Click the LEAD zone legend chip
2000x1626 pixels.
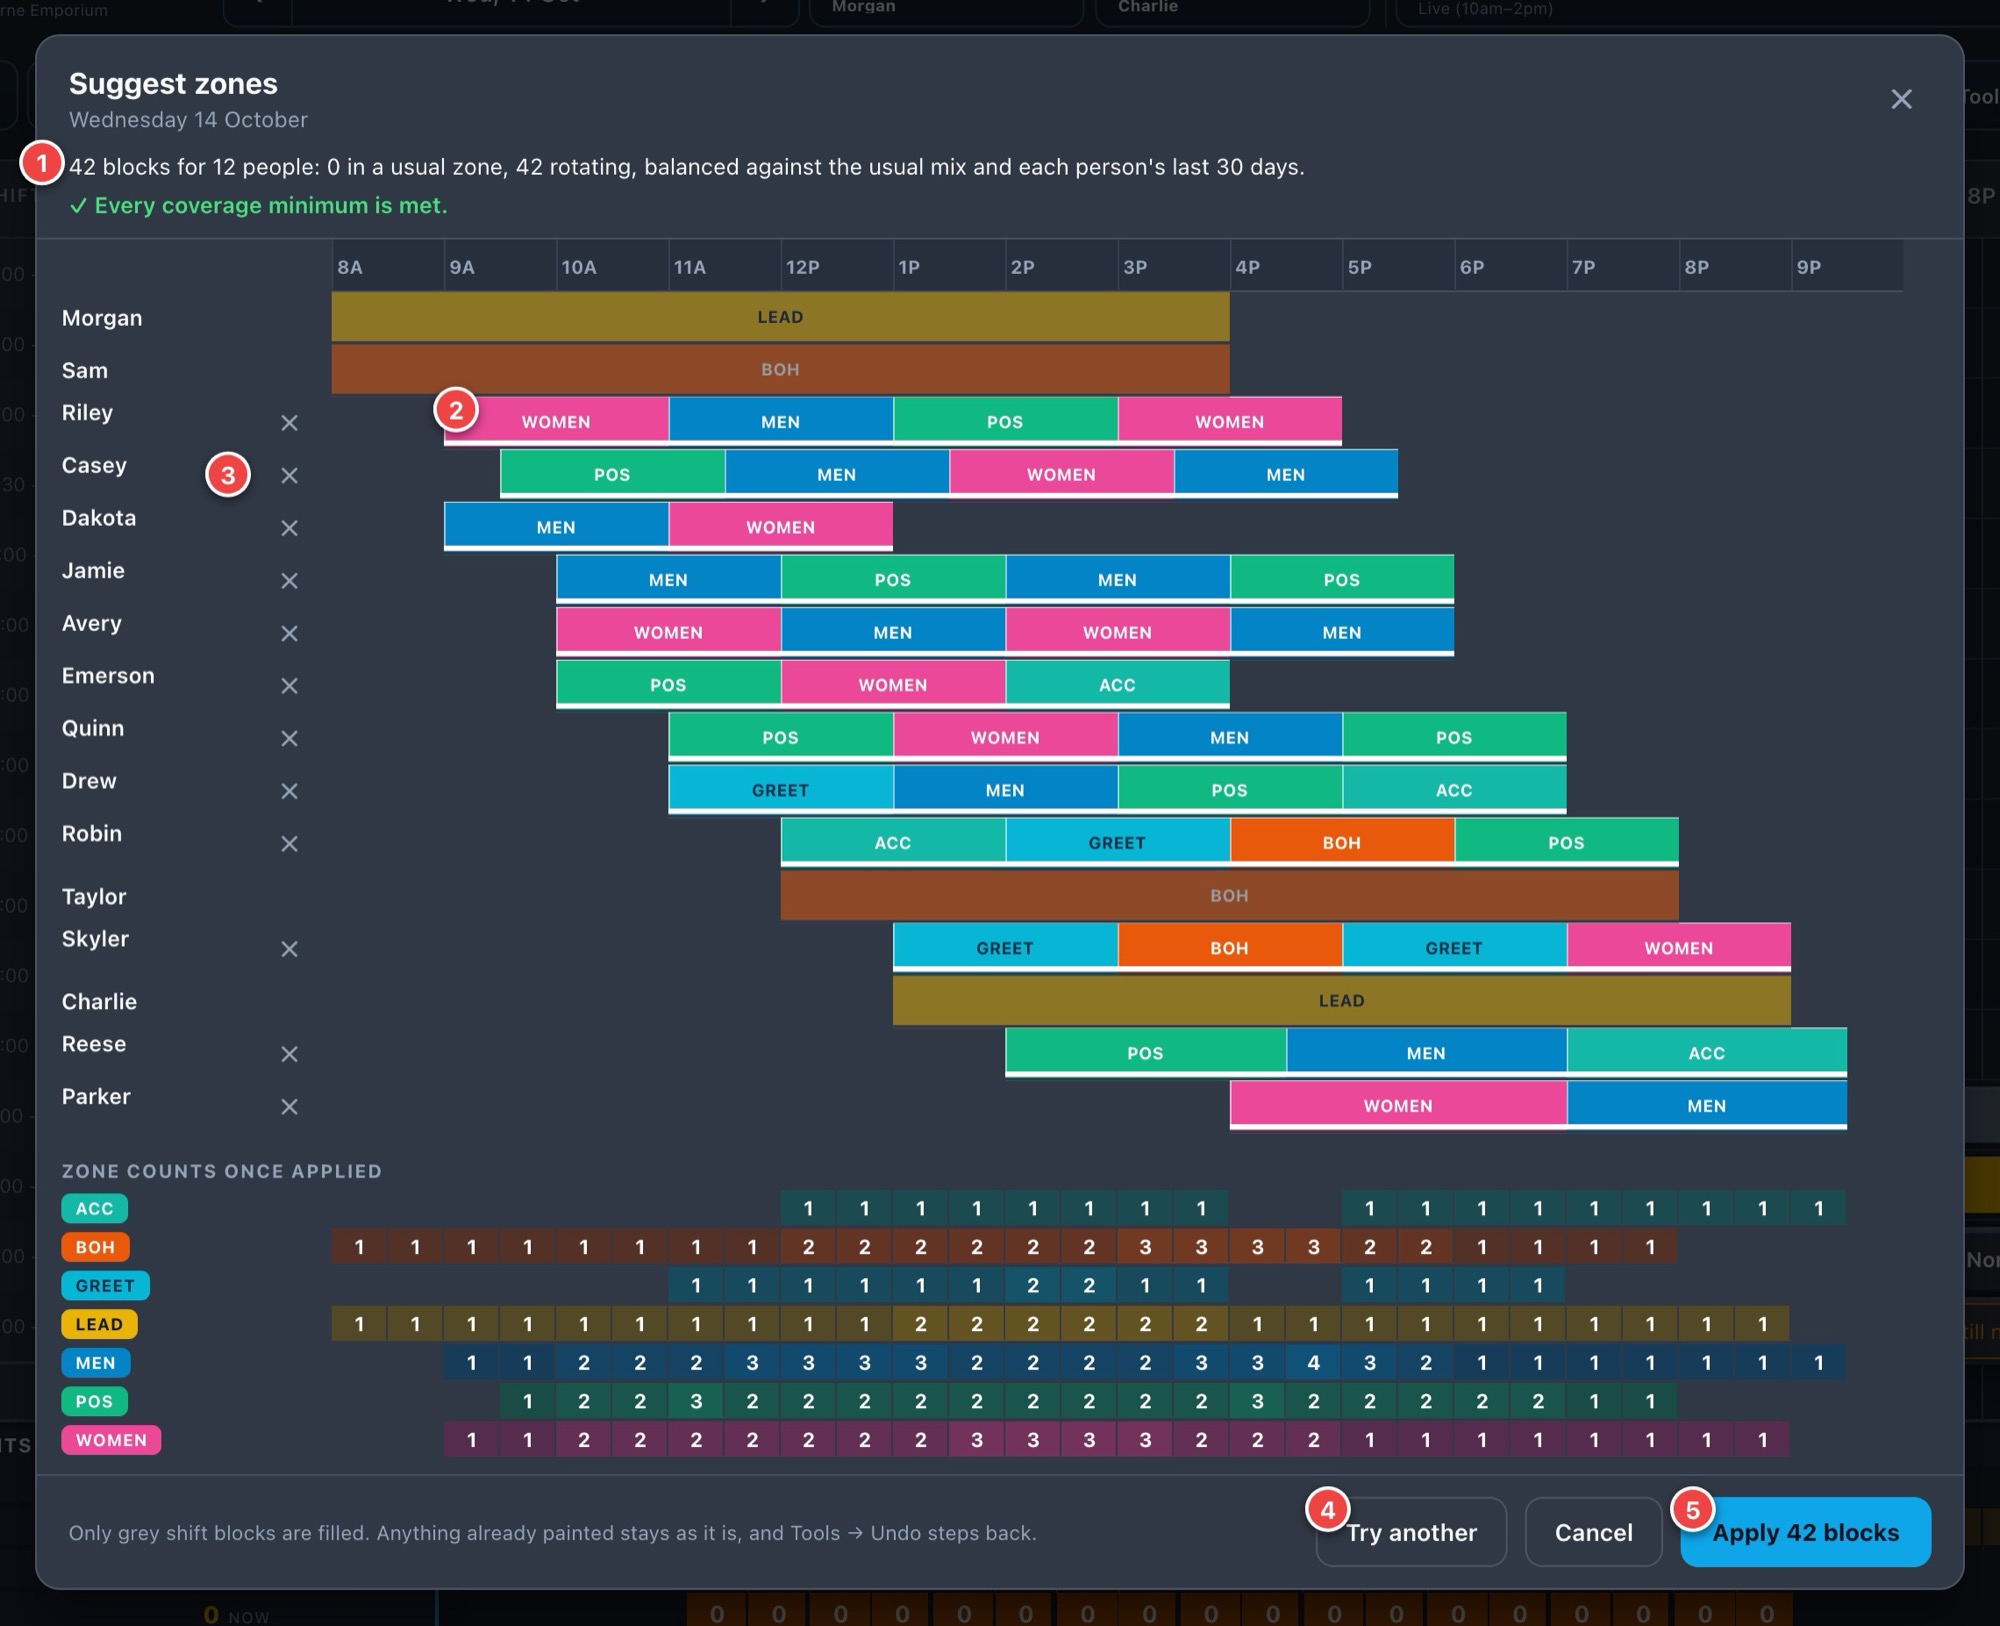click(x=99, y=1324)
